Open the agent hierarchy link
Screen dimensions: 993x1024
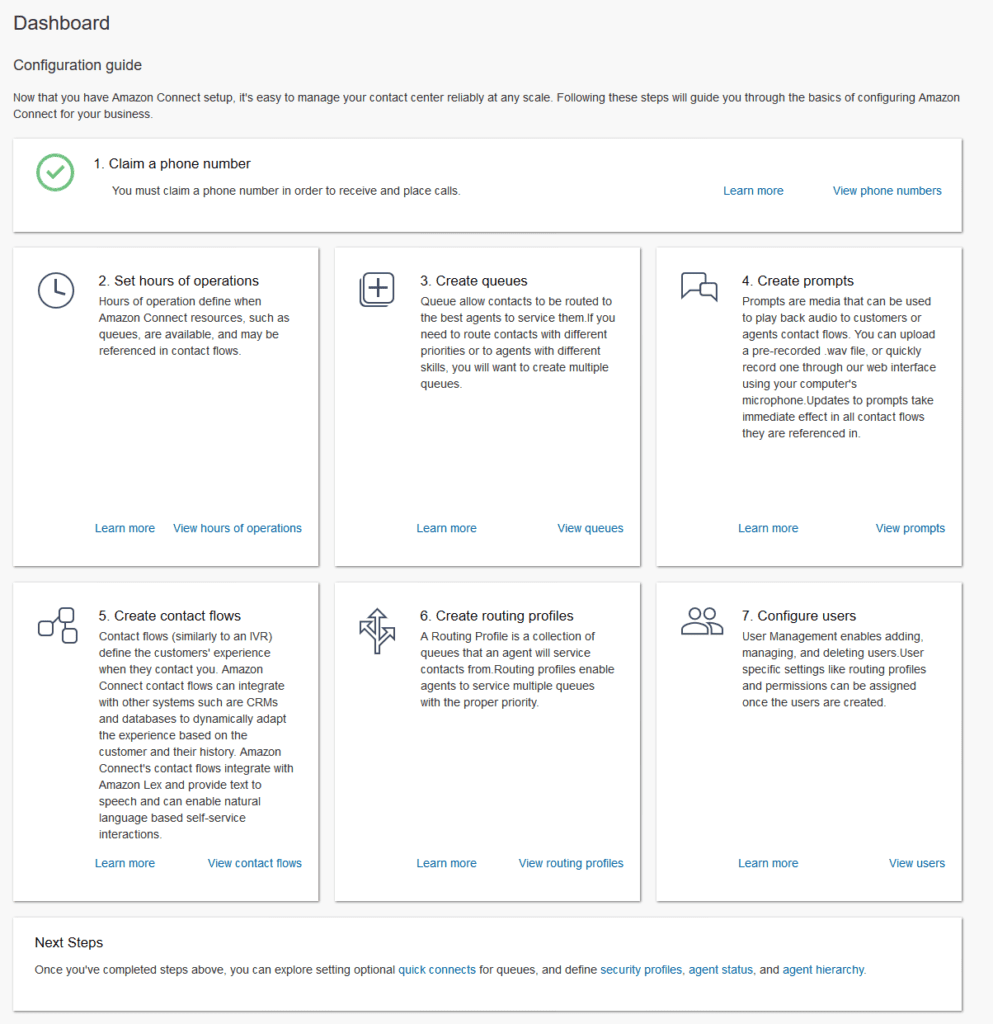point(822,970)
